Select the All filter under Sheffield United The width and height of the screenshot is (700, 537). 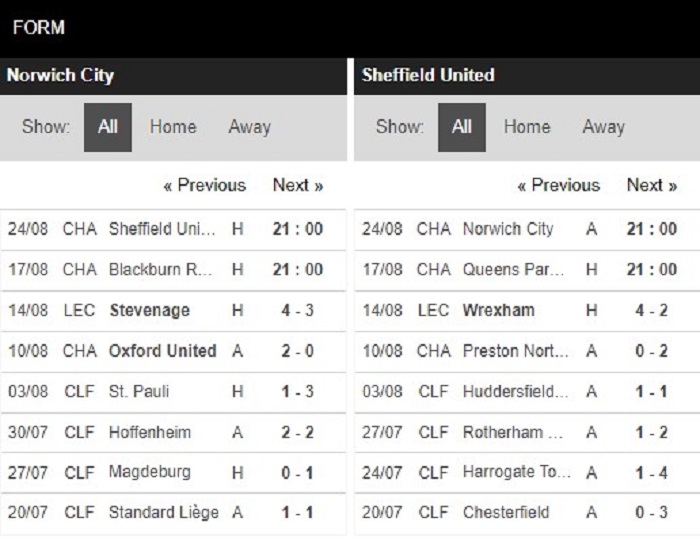(462, 127)
